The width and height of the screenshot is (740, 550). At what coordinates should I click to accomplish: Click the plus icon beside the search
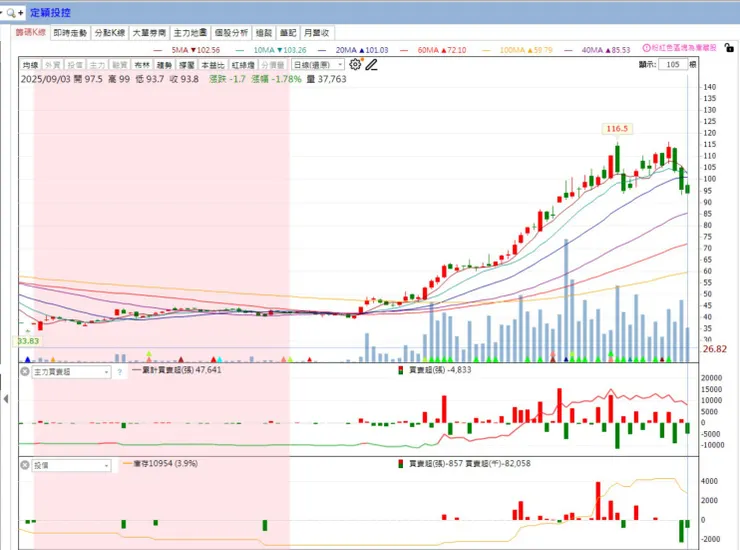coord(20,13)
